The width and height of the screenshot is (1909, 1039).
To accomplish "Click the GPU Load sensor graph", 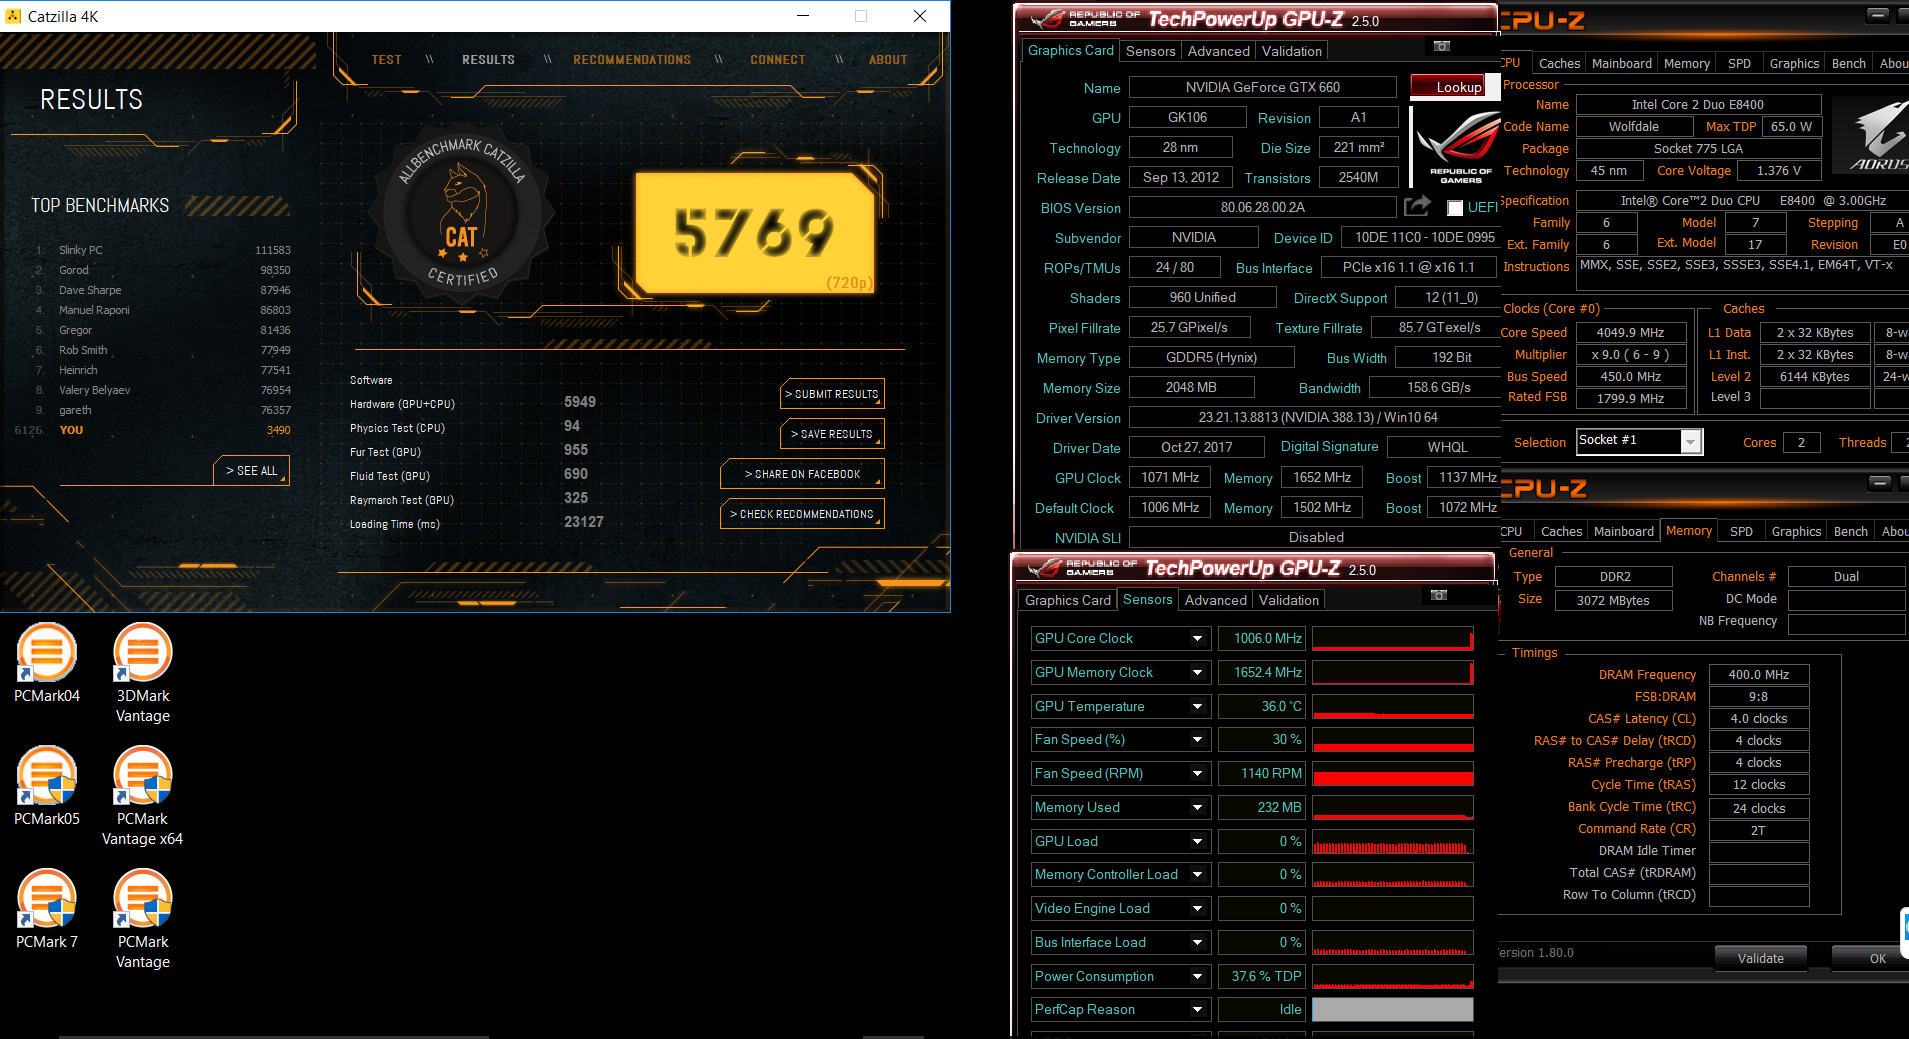I will (1392, 842).
